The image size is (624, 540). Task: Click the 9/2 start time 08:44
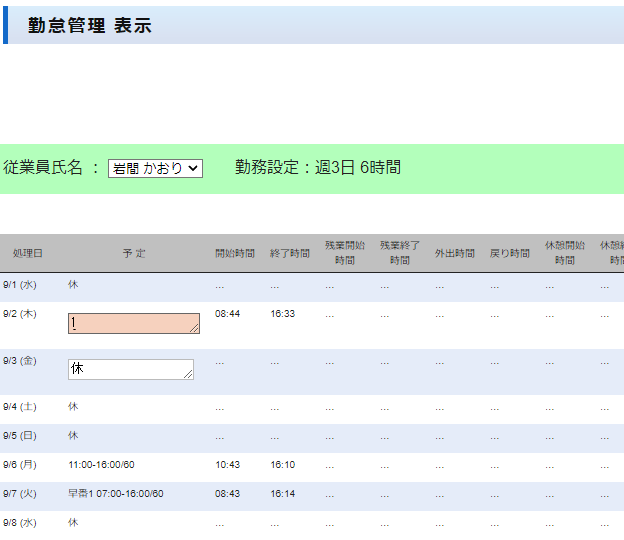coord(227,314)
